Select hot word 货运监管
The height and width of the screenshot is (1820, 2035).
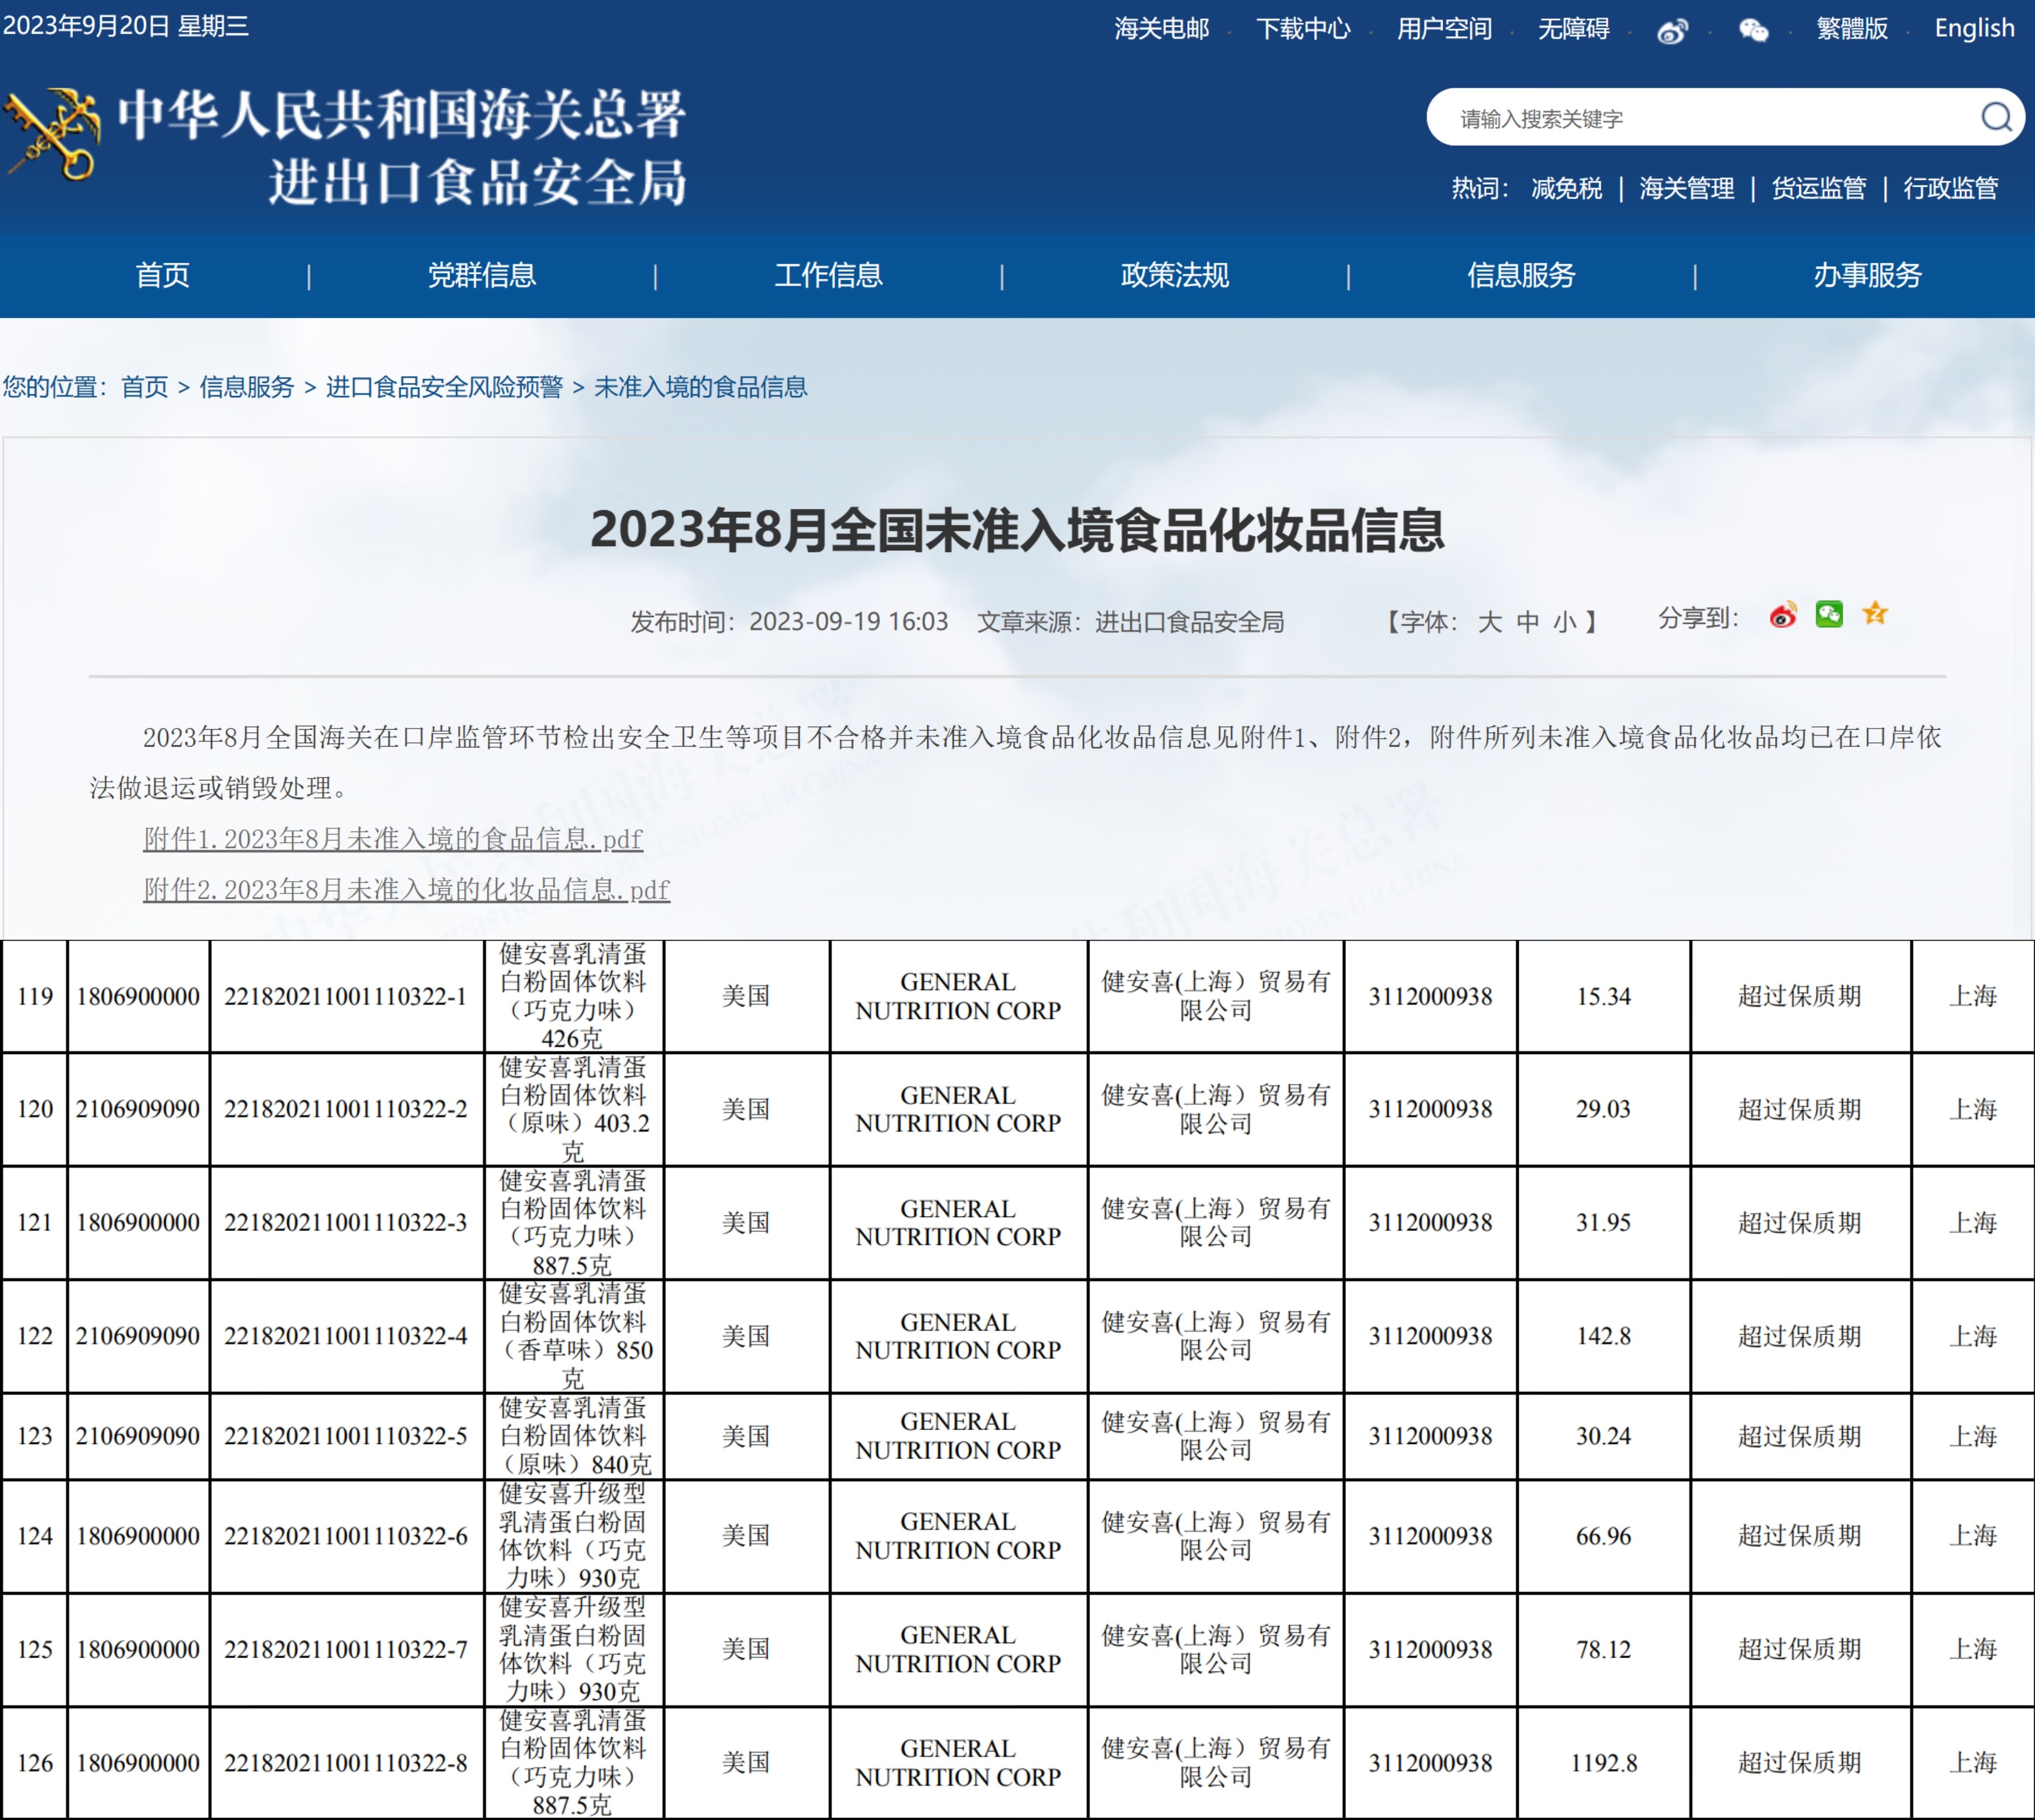1818,188
